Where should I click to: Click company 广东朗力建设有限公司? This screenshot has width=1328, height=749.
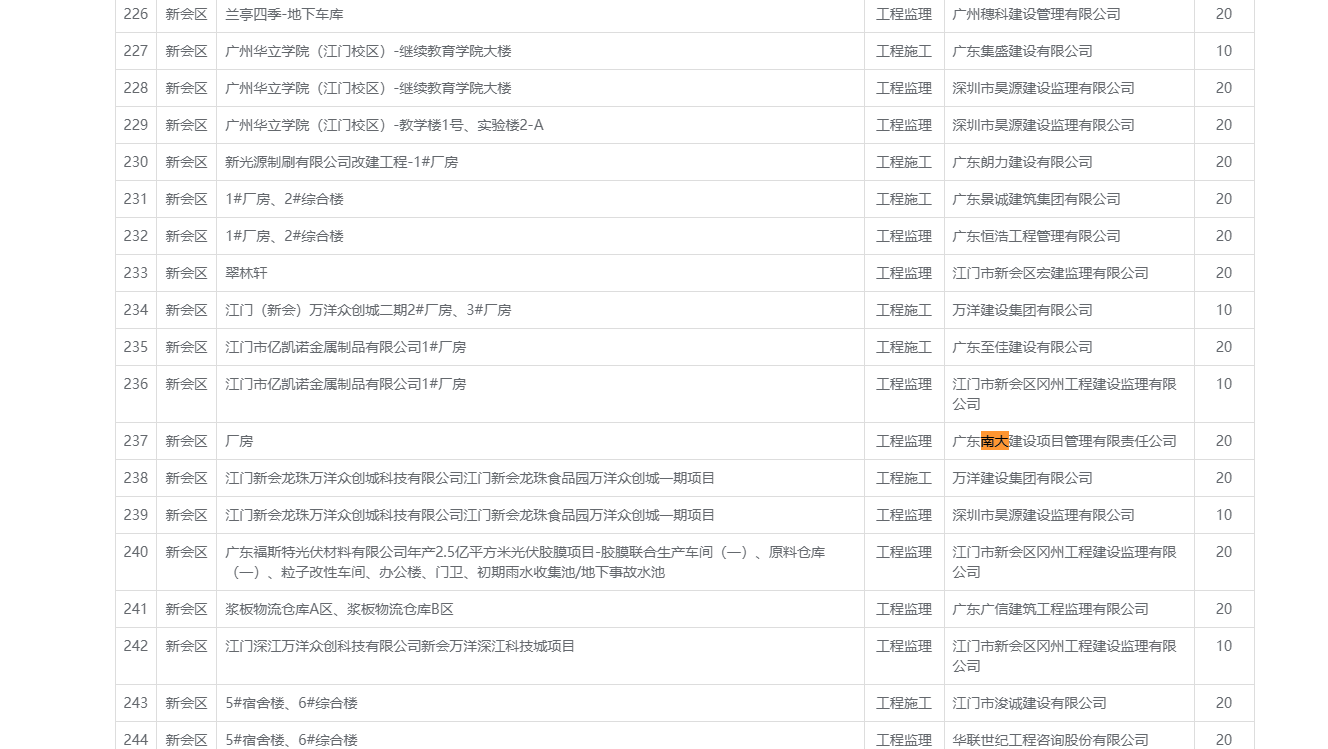pos(1022,162)
